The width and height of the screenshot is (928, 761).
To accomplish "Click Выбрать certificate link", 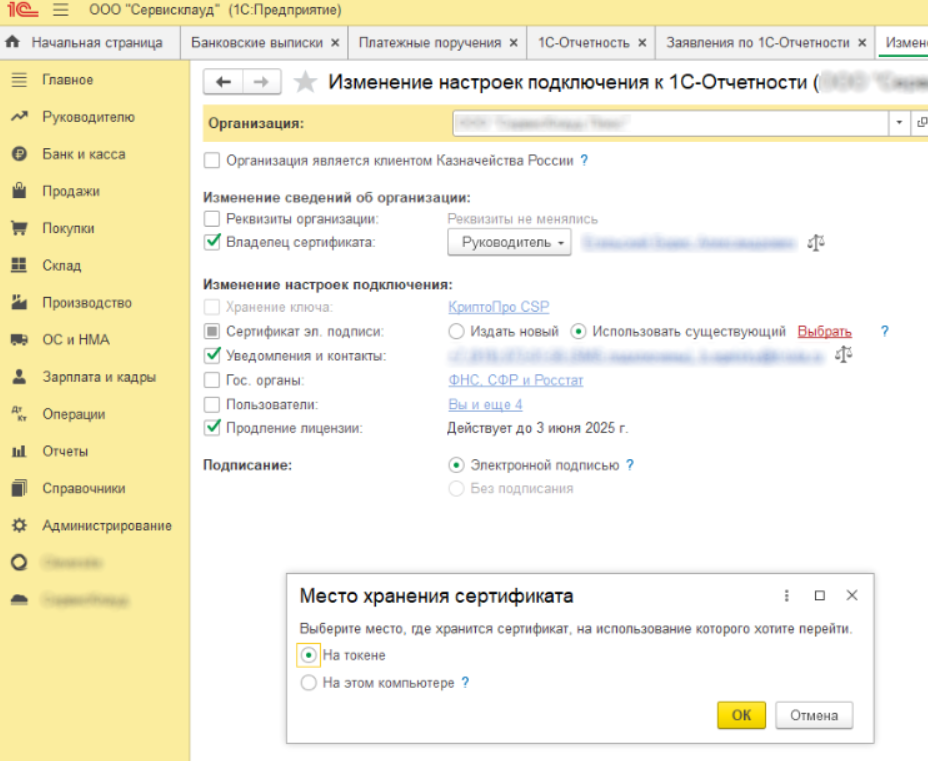I will (824, 331).
